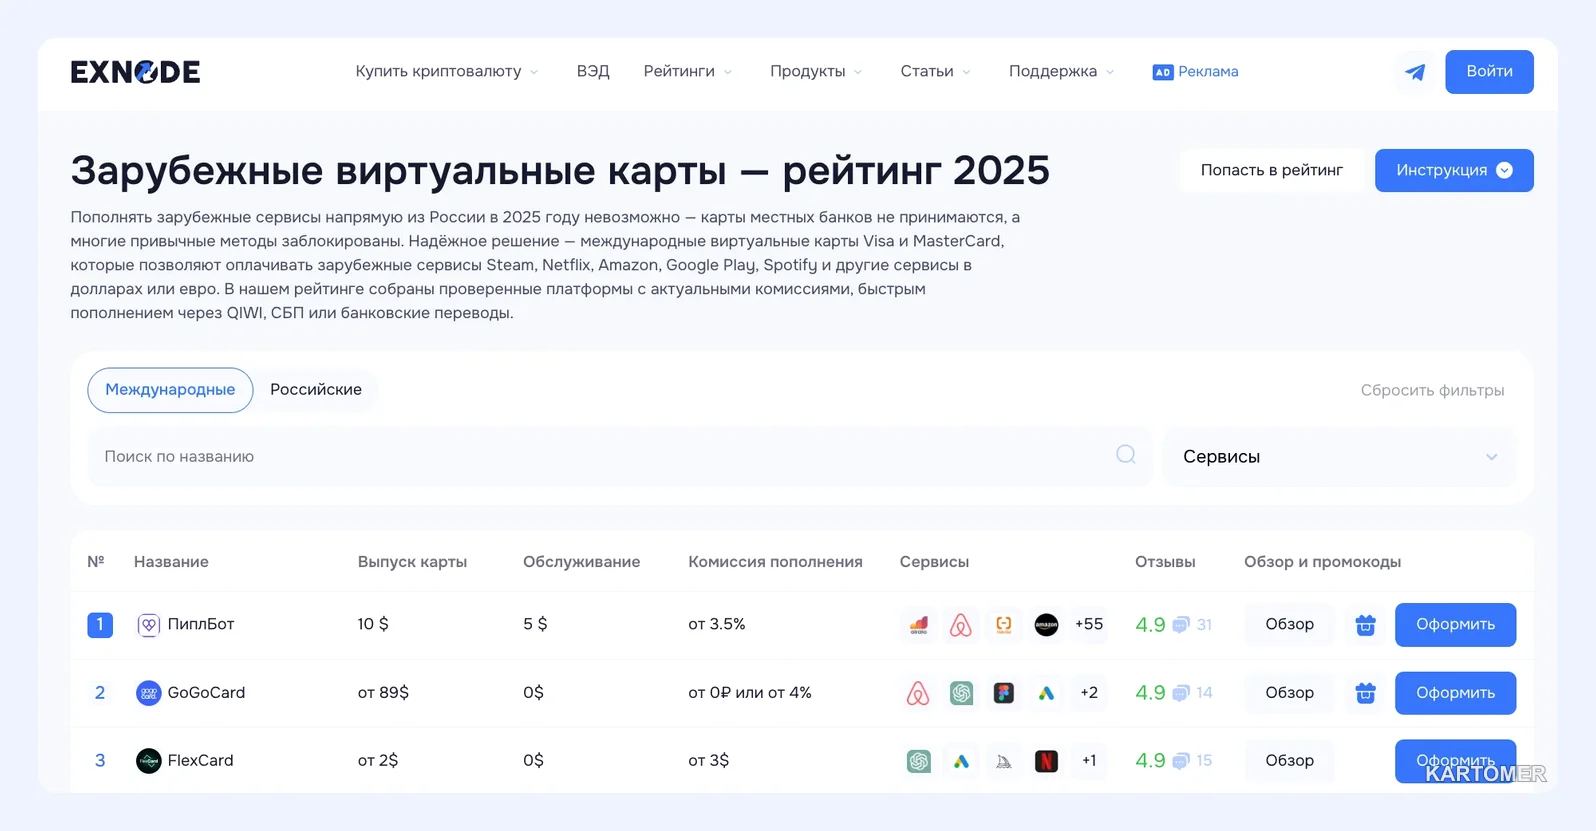Click the Обслуживание column header
1596x831 pixels.
point(581,562)
